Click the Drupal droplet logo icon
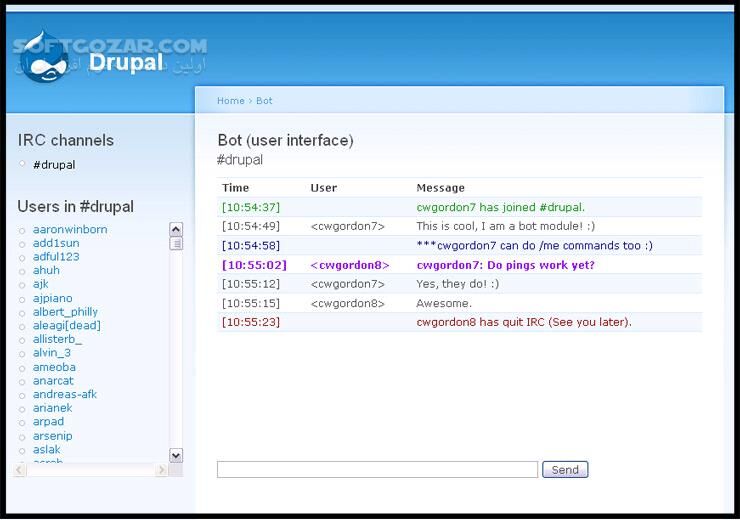740x520 pixels. pyautogui.click(x=45, y=63)
